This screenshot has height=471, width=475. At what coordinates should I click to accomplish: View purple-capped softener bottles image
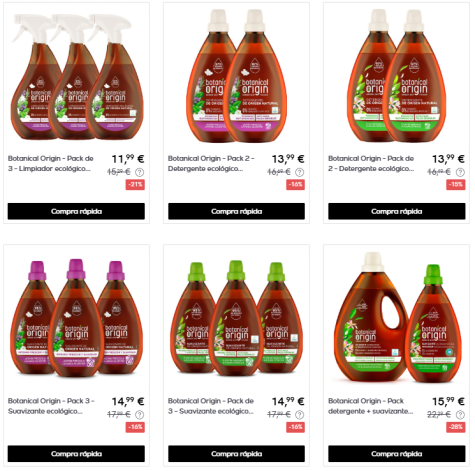click(x=76, y=319)
